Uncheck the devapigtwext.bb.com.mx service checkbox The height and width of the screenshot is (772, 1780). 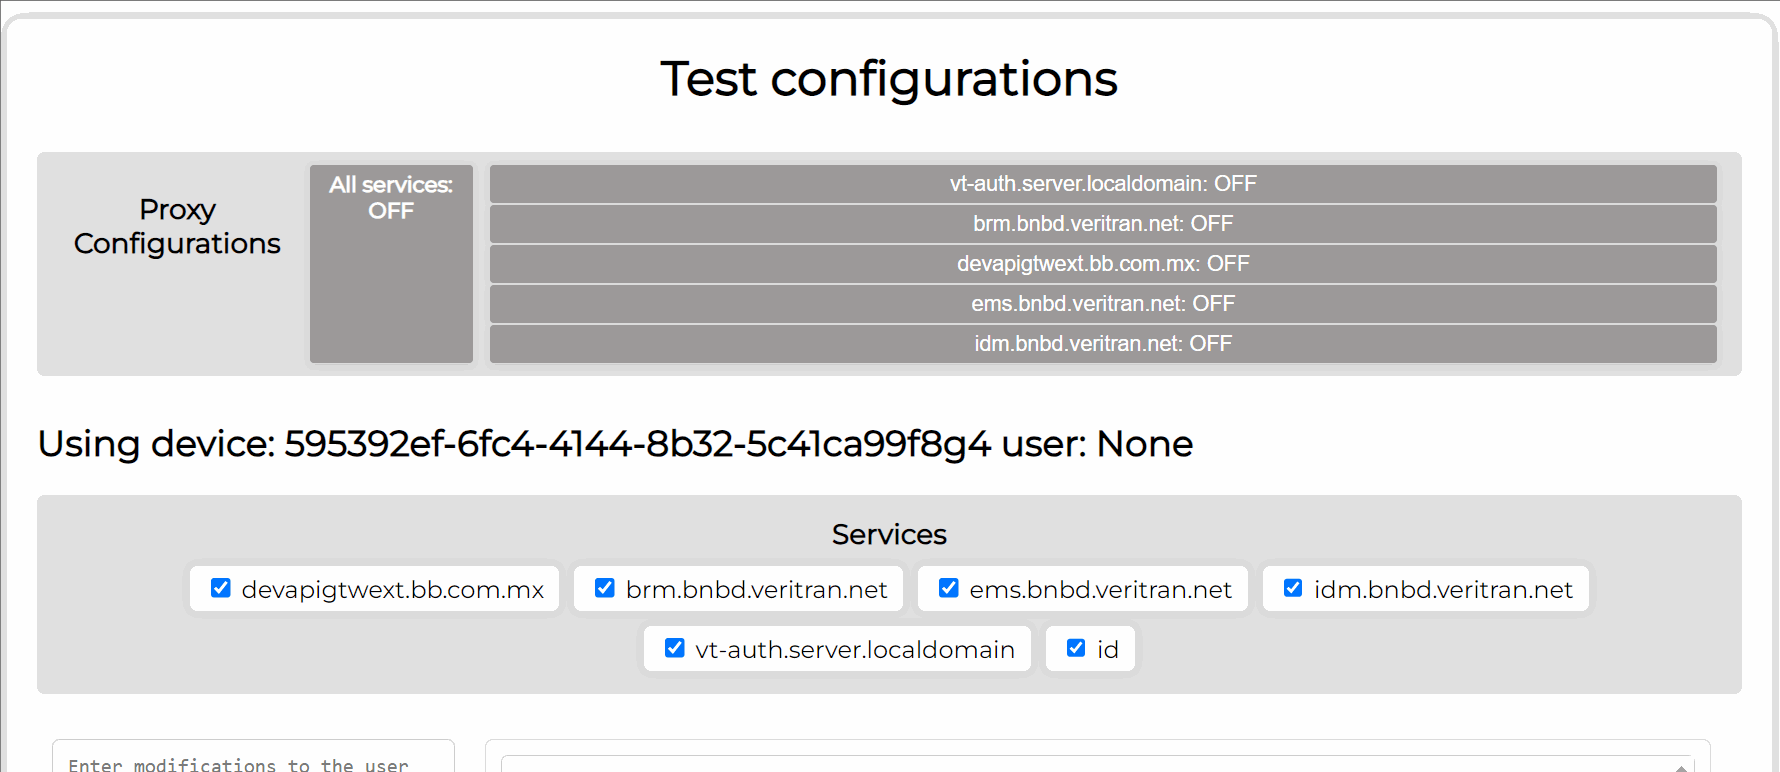point(221,588)
